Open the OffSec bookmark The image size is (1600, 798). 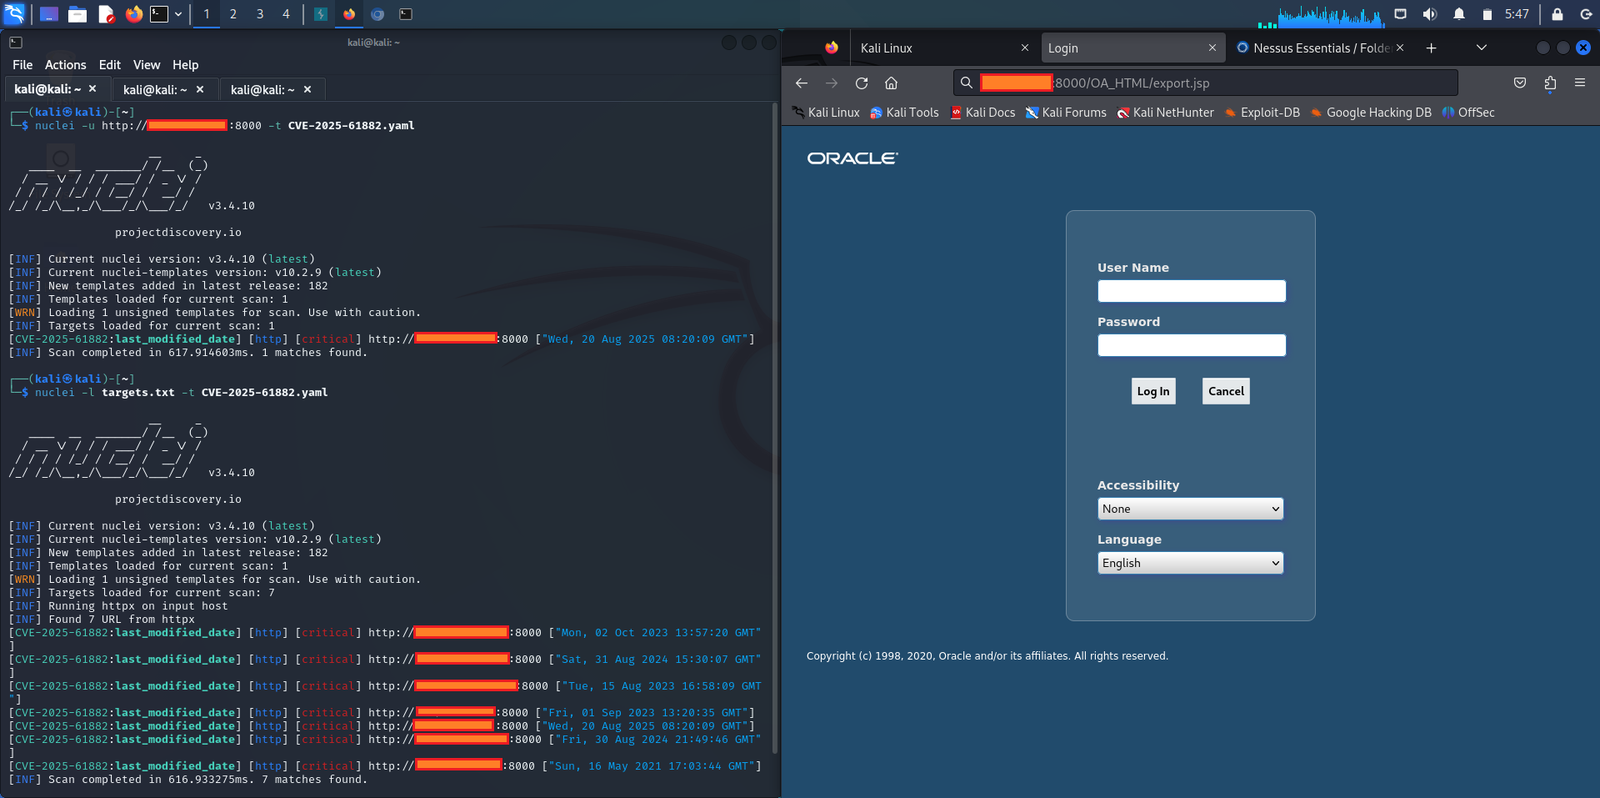1468,113
